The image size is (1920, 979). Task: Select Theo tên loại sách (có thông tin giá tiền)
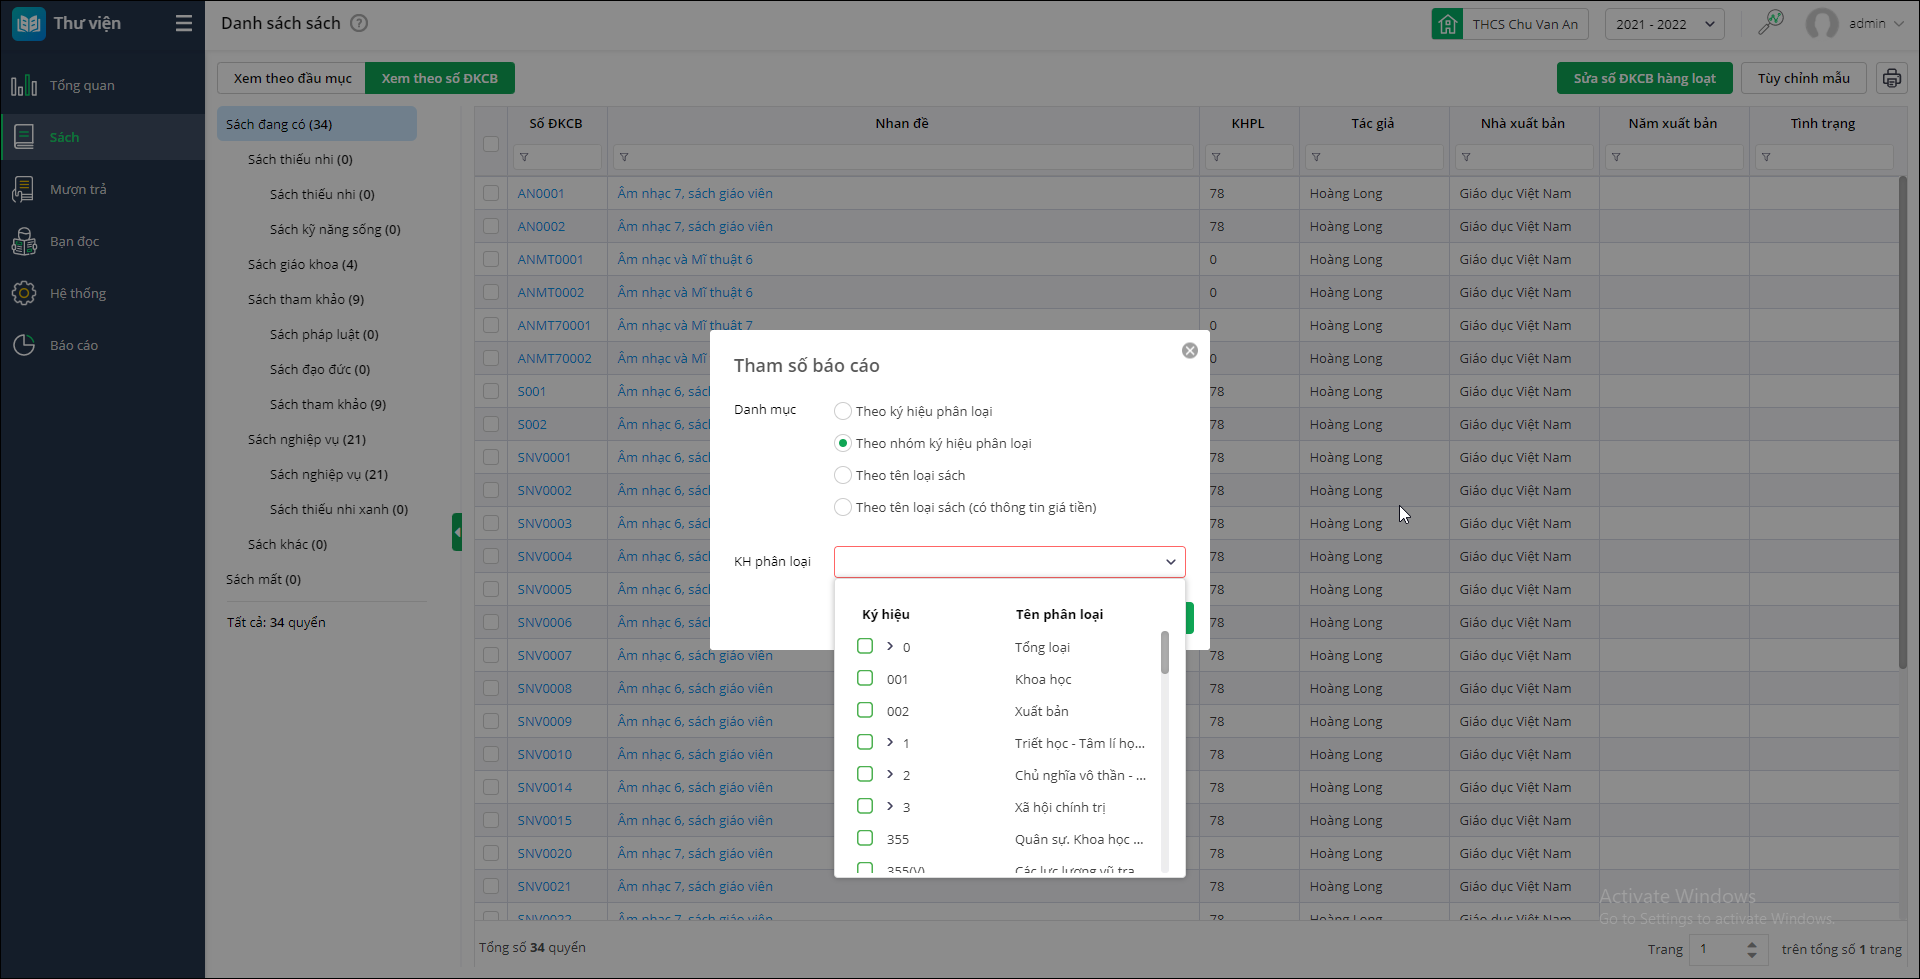(x=843, y=507)
